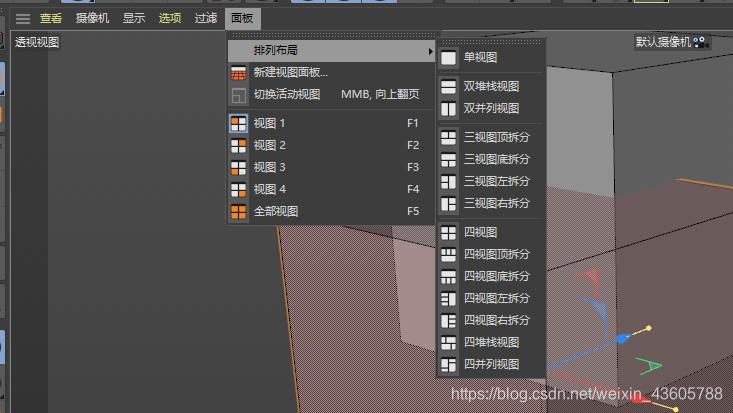Close the 面板 menu tab

(242, 18)
